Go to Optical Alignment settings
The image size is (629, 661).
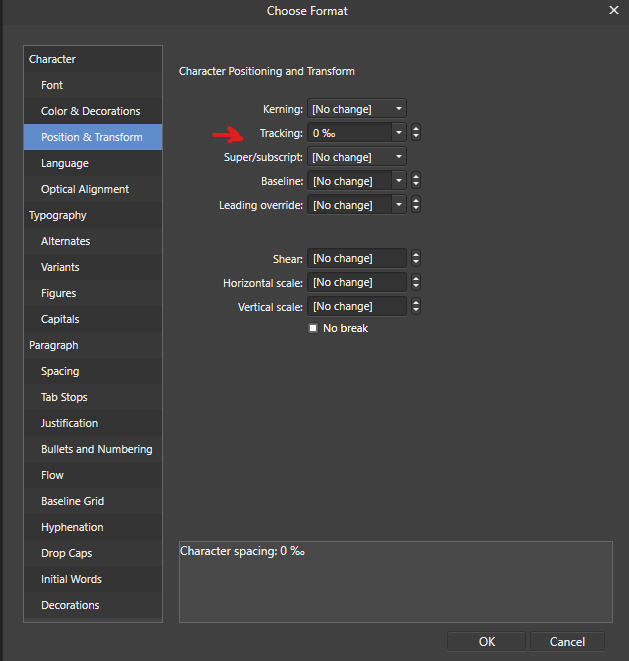tap(84, 189)
